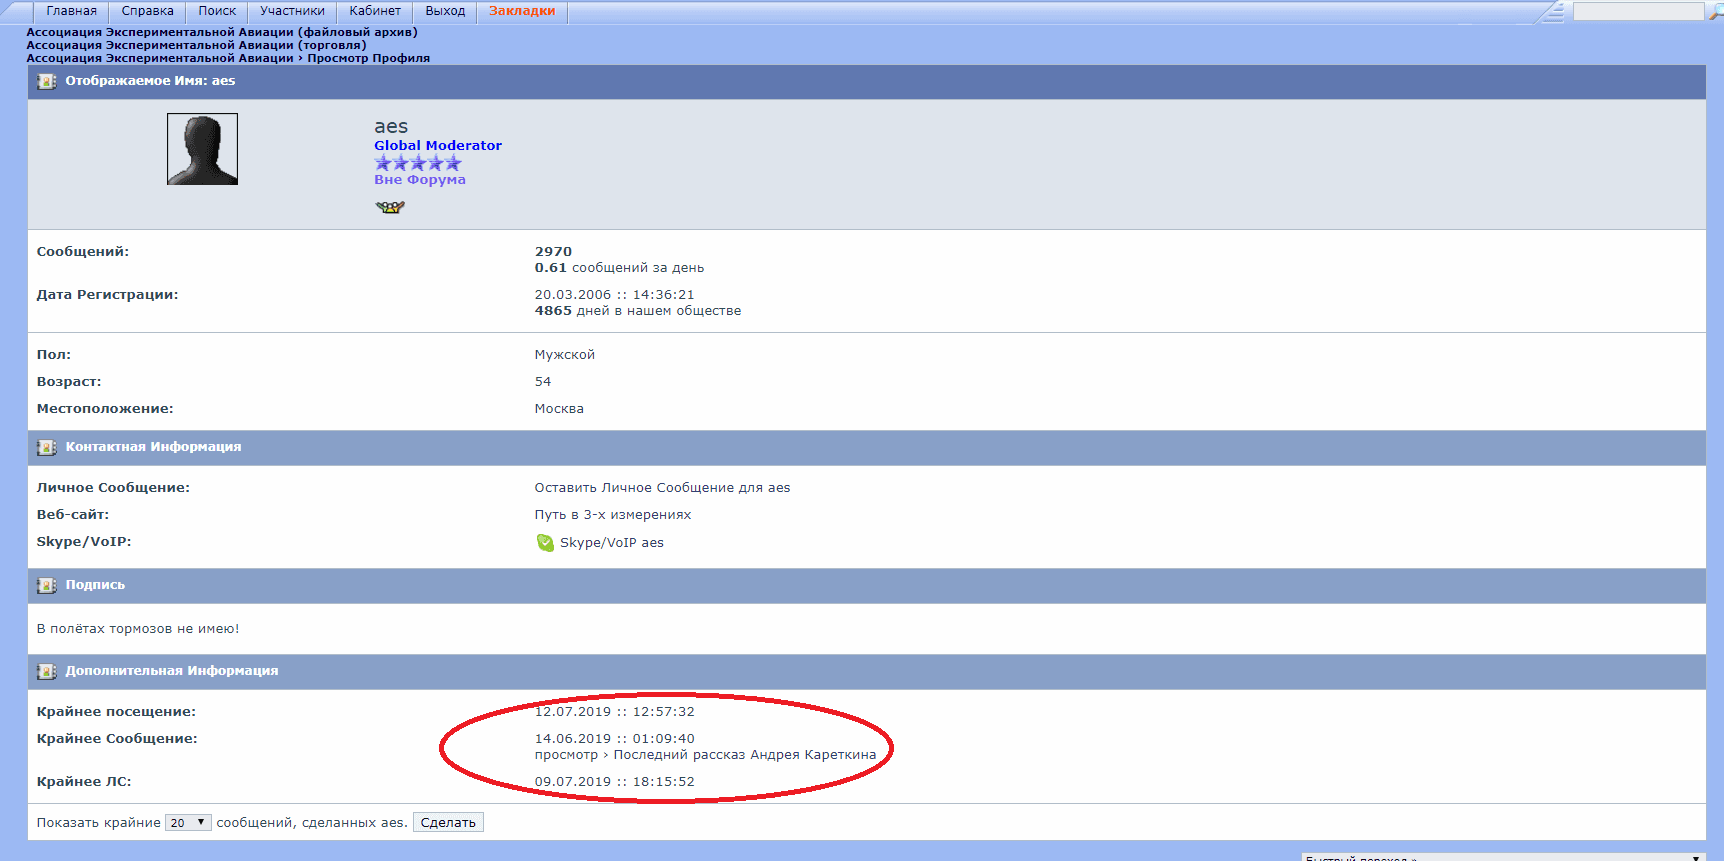
Task: Click icon beside Дополнительная Информация header
Action: [46, 672]
